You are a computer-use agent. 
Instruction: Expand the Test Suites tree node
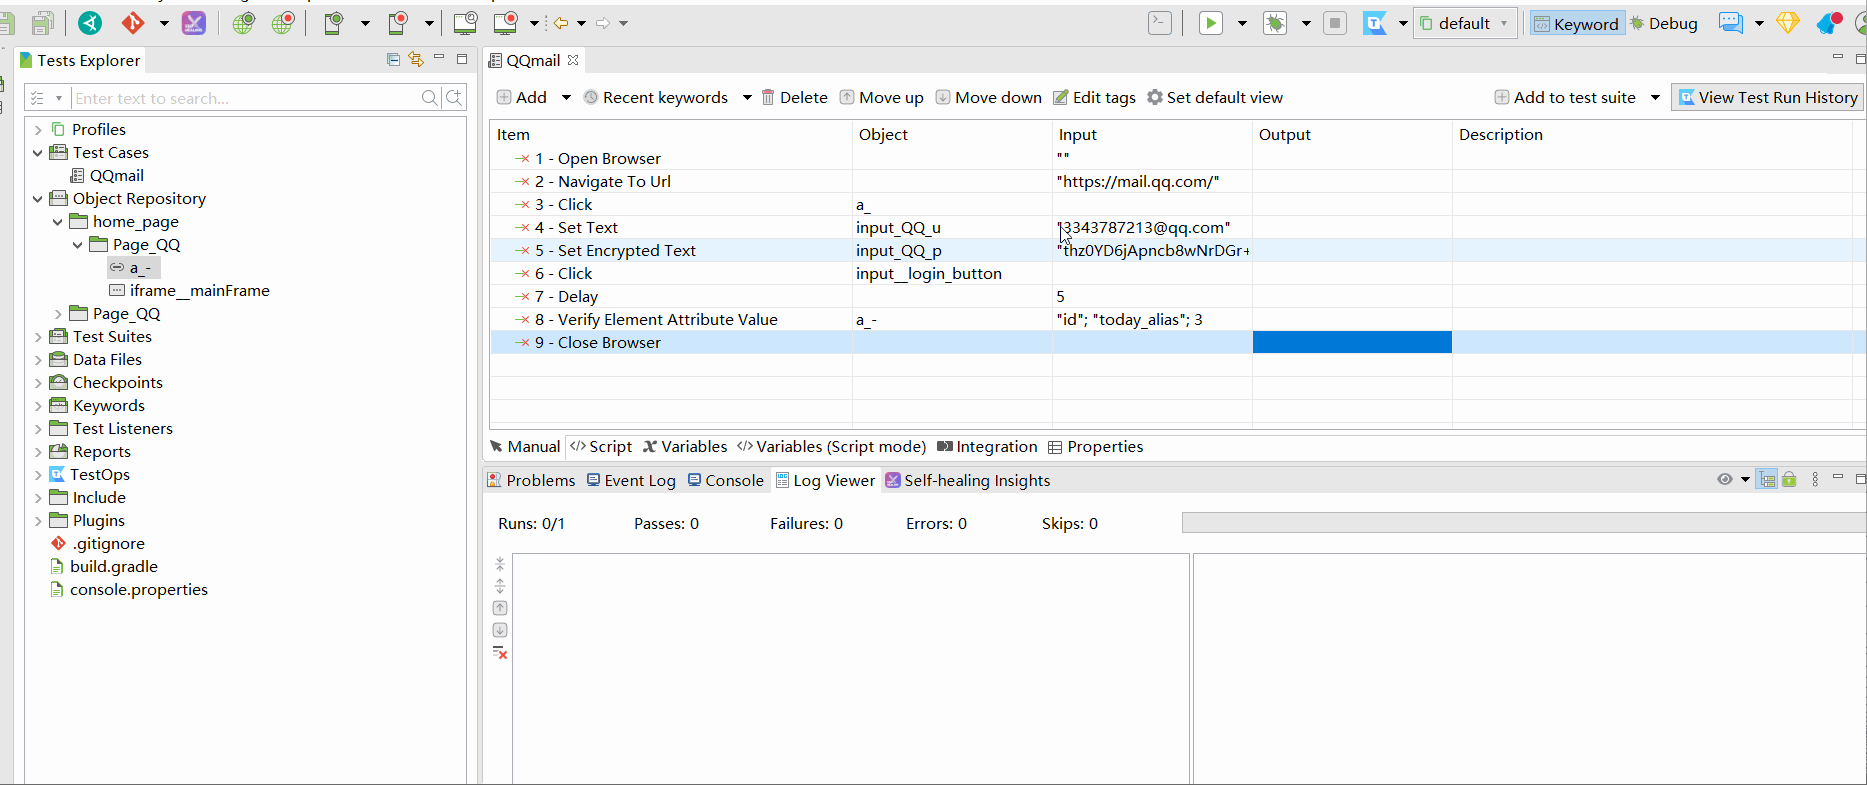[x=38, y=337]
